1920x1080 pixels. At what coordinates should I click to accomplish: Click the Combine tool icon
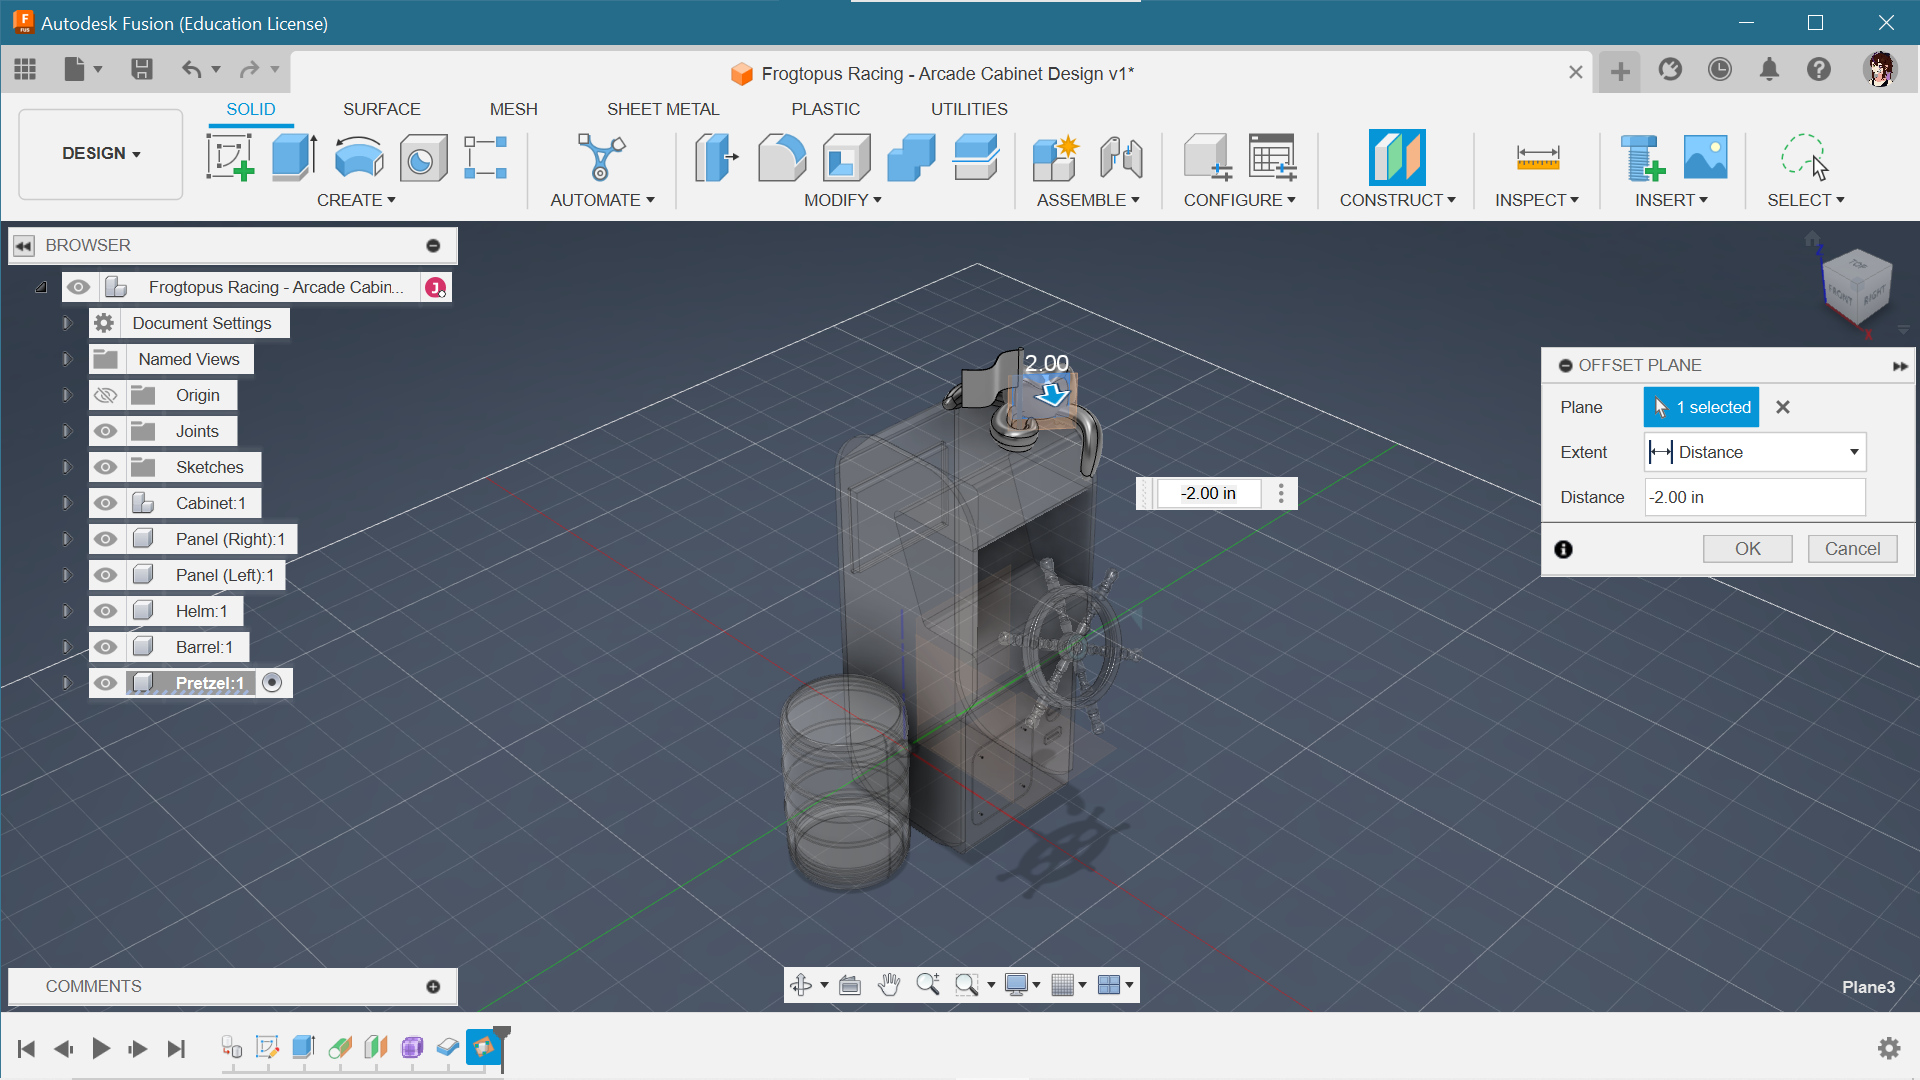[x=911, y=157]
